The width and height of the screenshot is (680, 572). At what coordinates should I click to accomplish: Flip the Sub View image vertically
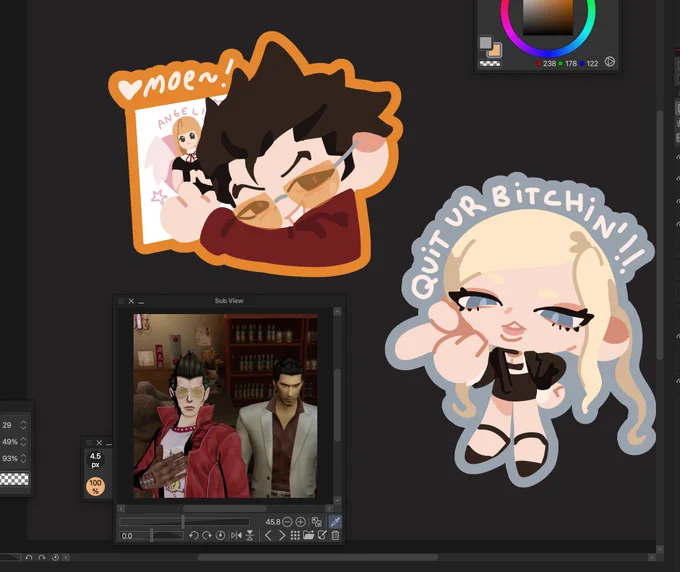click(249, 536)
